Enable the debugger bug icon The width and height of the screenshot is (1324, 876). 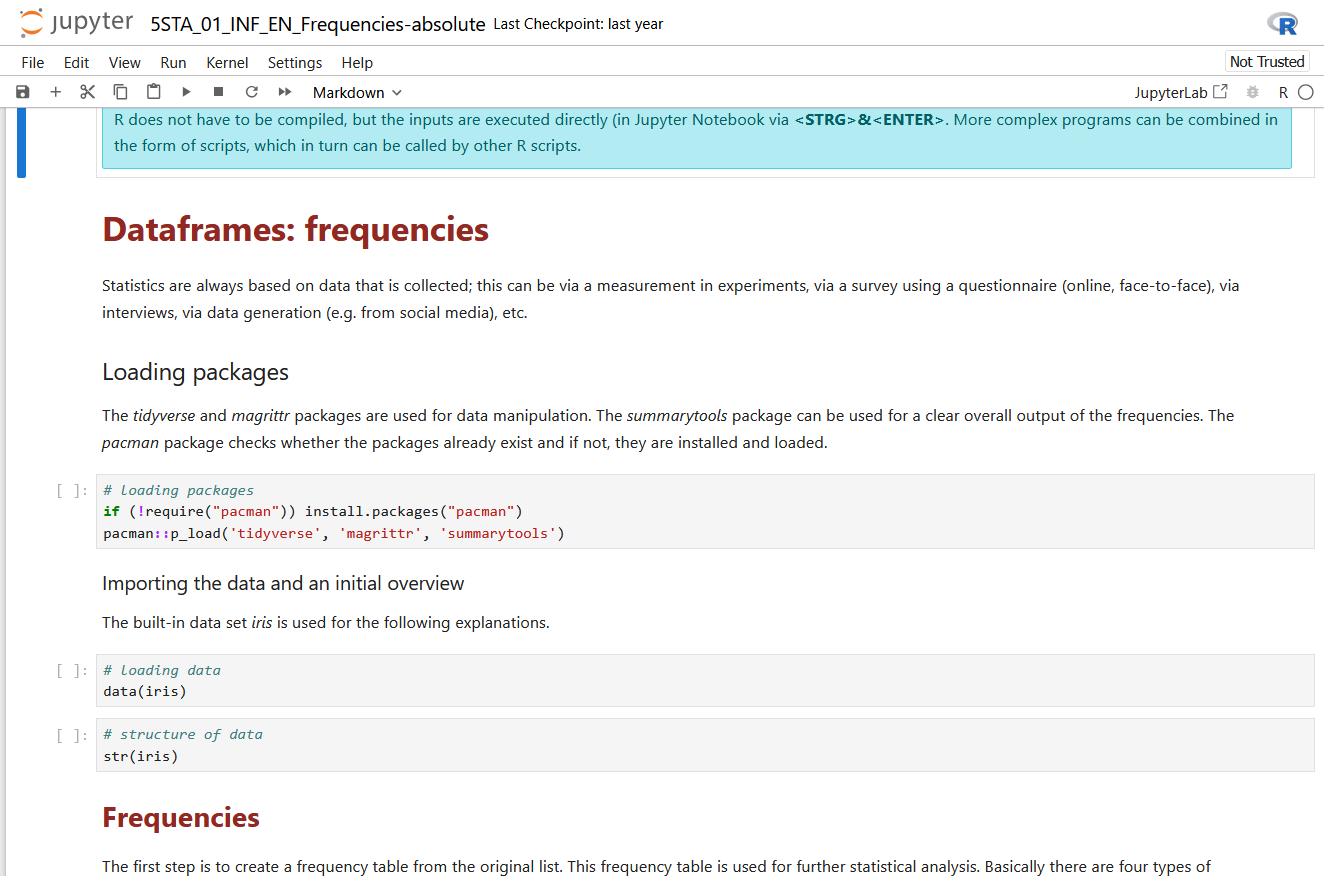click(1252, 92)
